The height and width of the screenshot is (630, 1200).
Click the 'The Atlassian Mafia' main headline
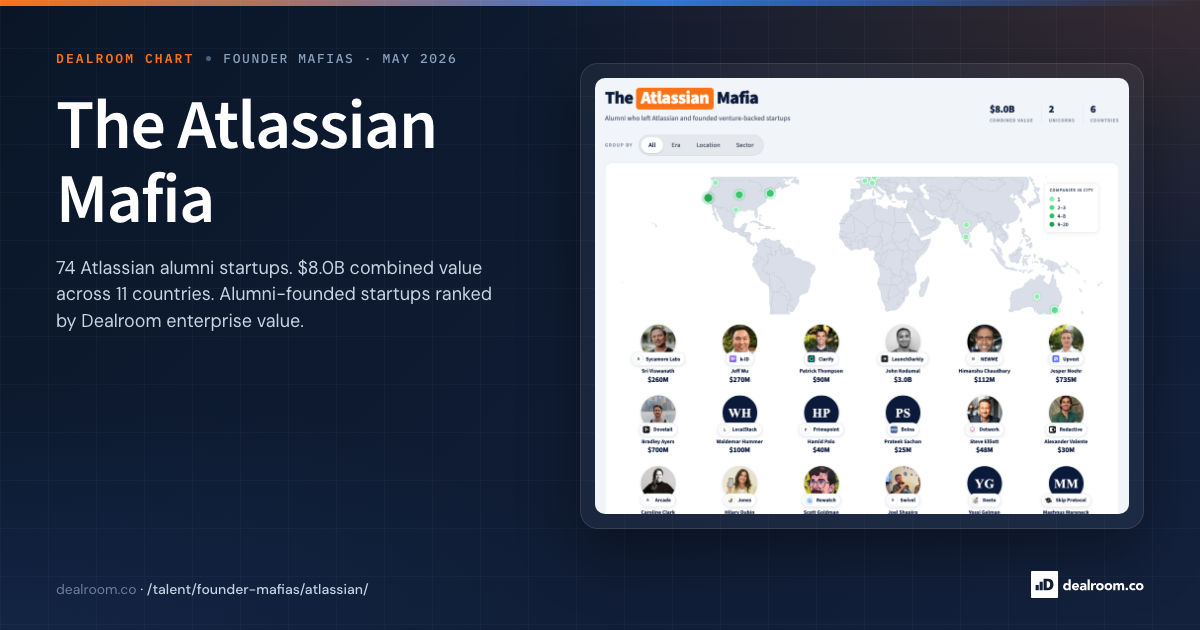[248, 163]
